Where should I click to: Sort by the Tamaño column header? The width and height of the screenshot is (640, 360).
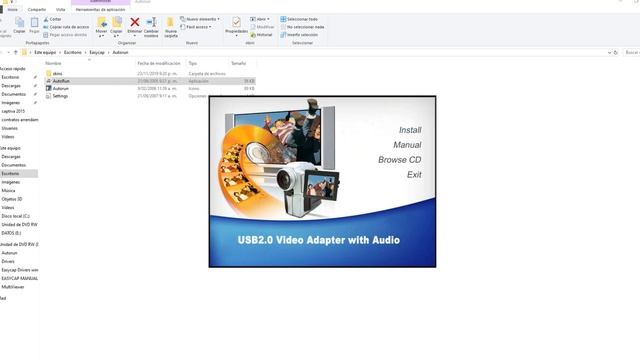pos(238,63)
